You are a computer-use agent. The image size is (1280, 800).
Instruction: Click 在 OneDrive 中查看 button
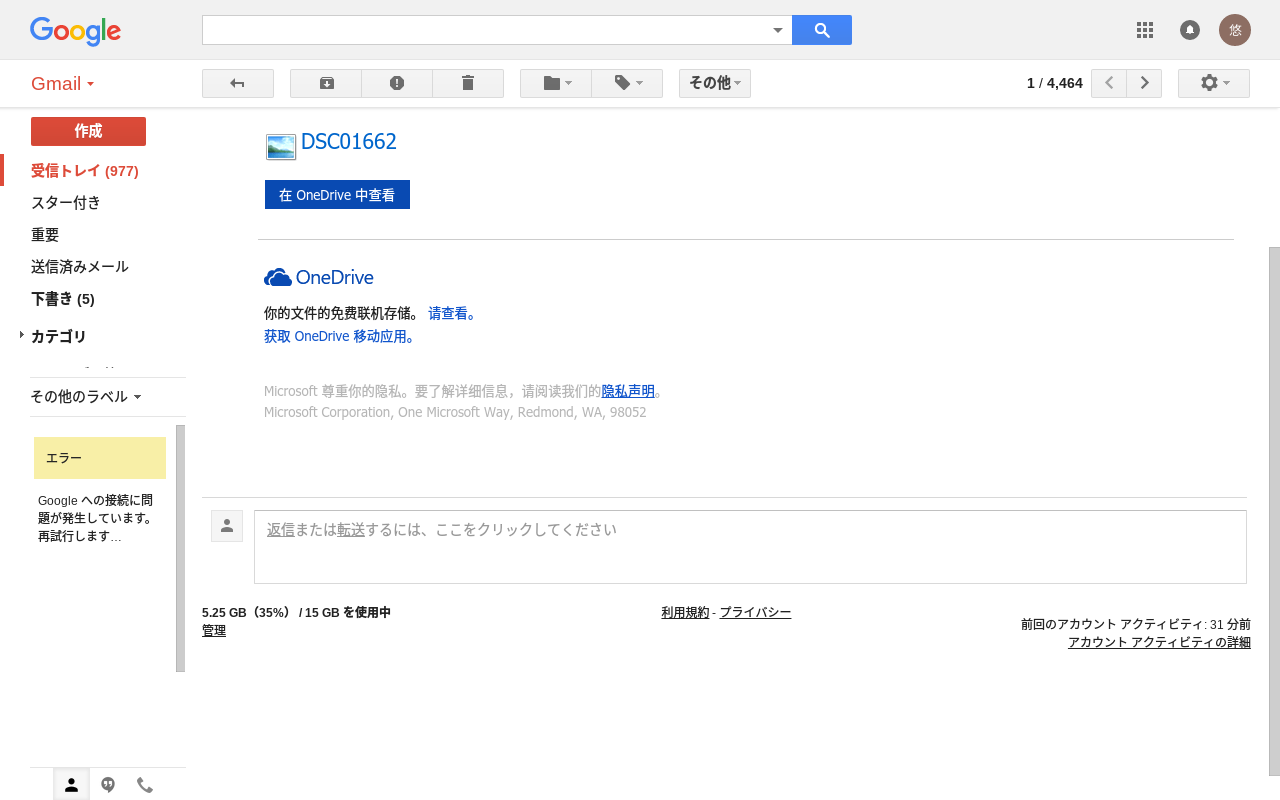pyautogui.click(x=337, y=195)
